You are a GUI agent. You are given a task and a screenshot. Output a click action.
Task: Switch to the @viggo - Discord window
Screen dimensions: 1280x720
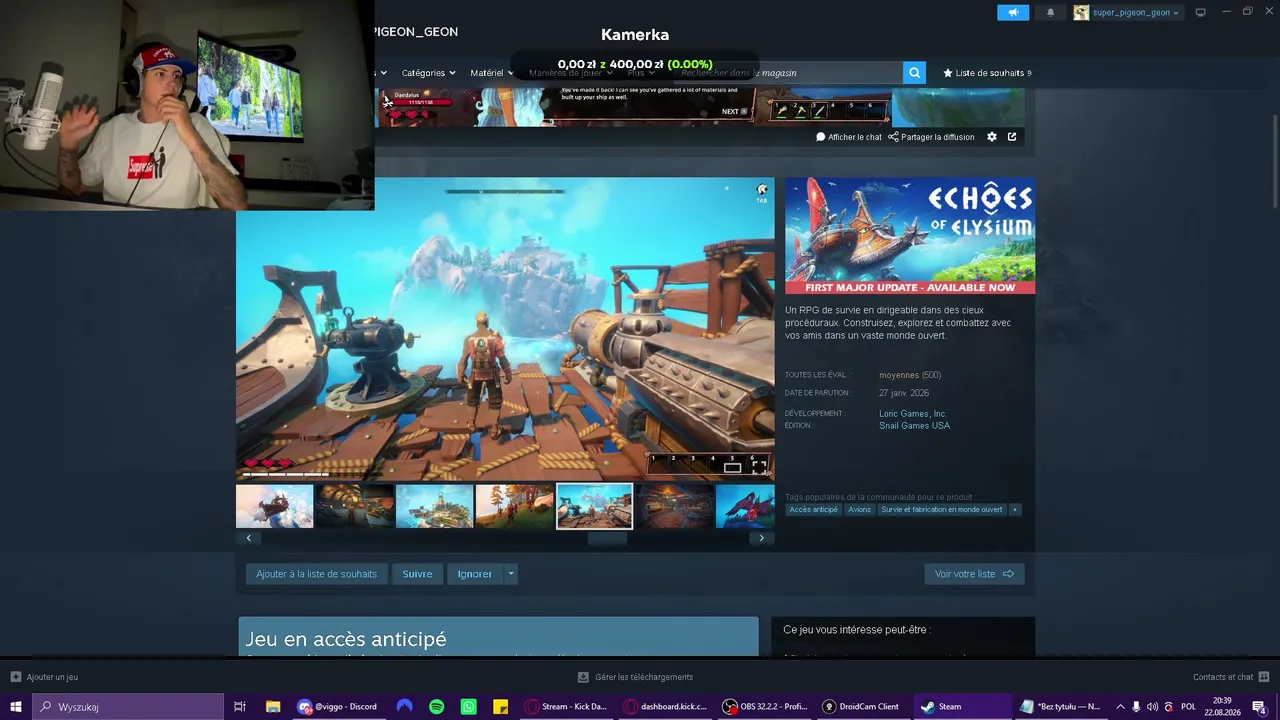point(338,707)
